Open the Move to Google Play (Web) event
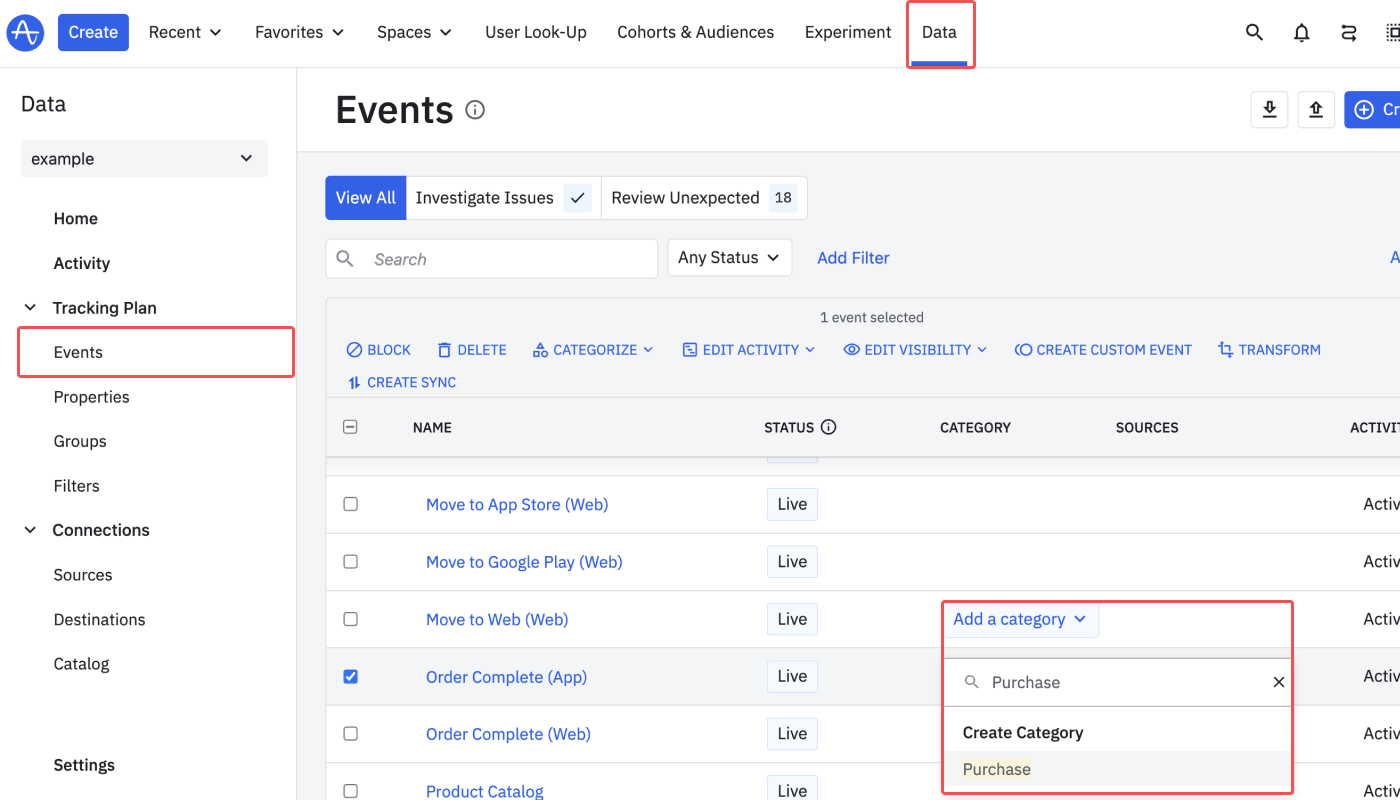Screen dimensions: 1400x800 [524, 562]
